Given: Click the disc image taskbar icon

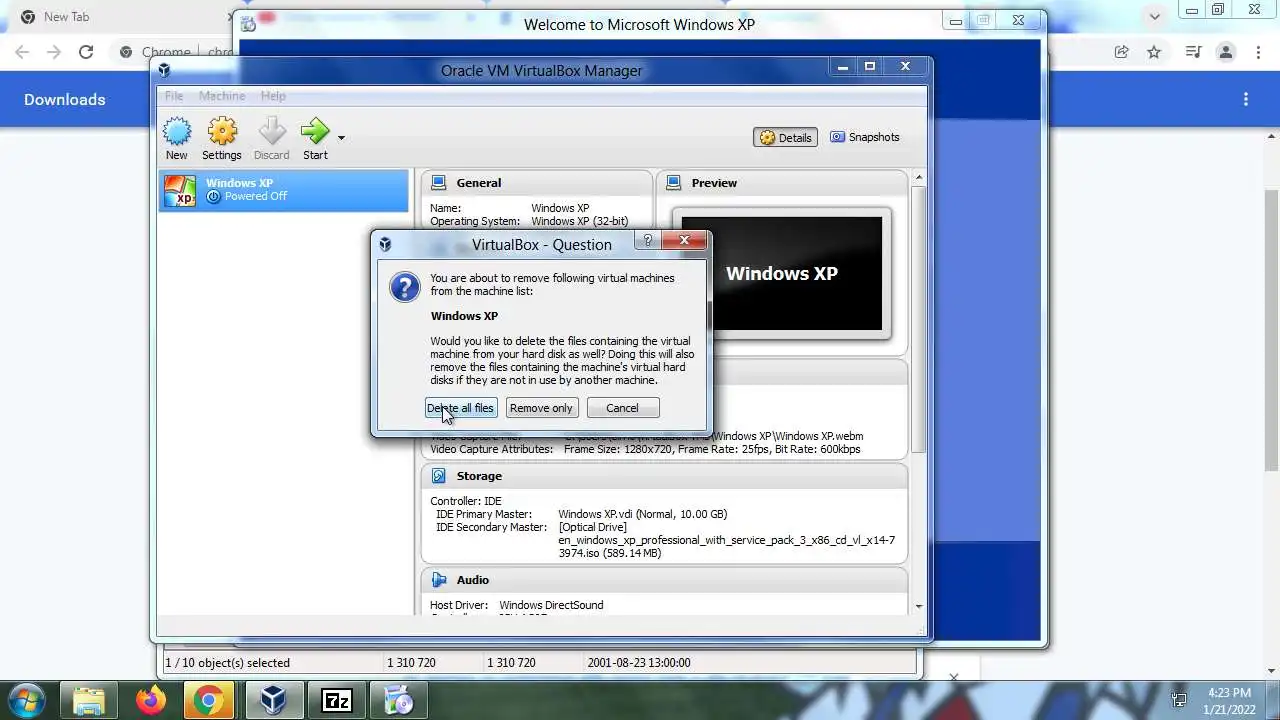Looking at the screenshot, I should coord(399,700).
